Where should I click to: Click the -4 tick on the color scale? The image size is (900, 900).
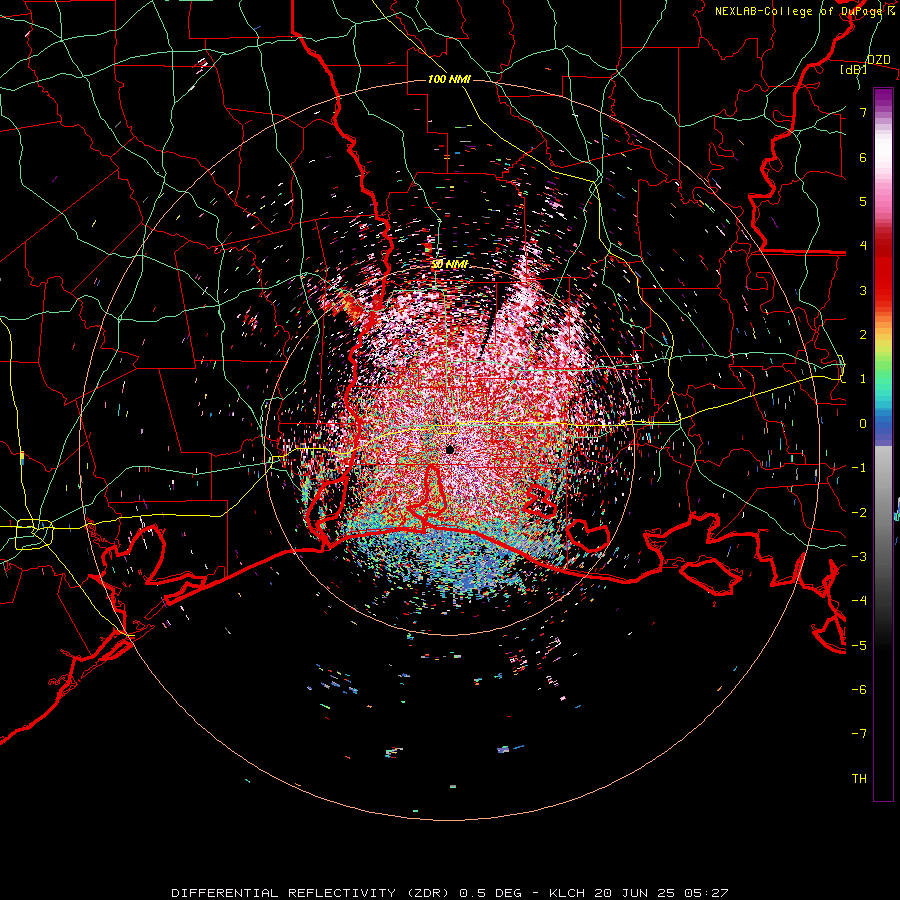[859, 601]
